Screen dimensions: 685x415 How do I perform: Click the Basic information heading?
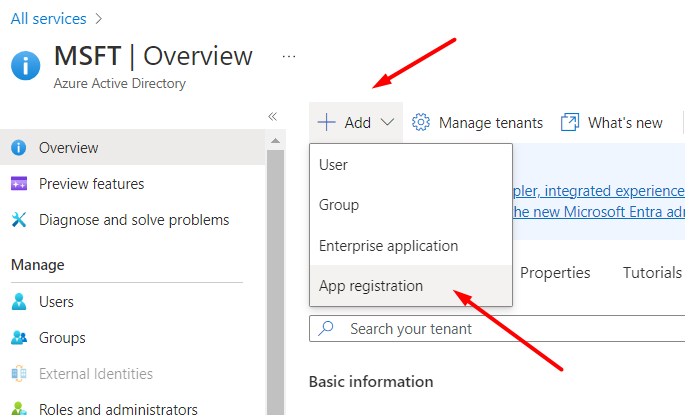371,381
